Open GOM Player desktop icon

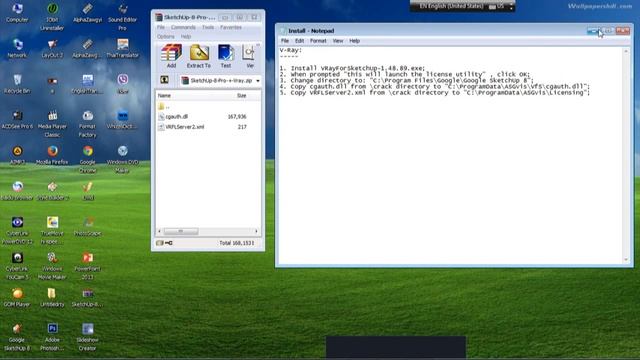[x=17, y=297]
